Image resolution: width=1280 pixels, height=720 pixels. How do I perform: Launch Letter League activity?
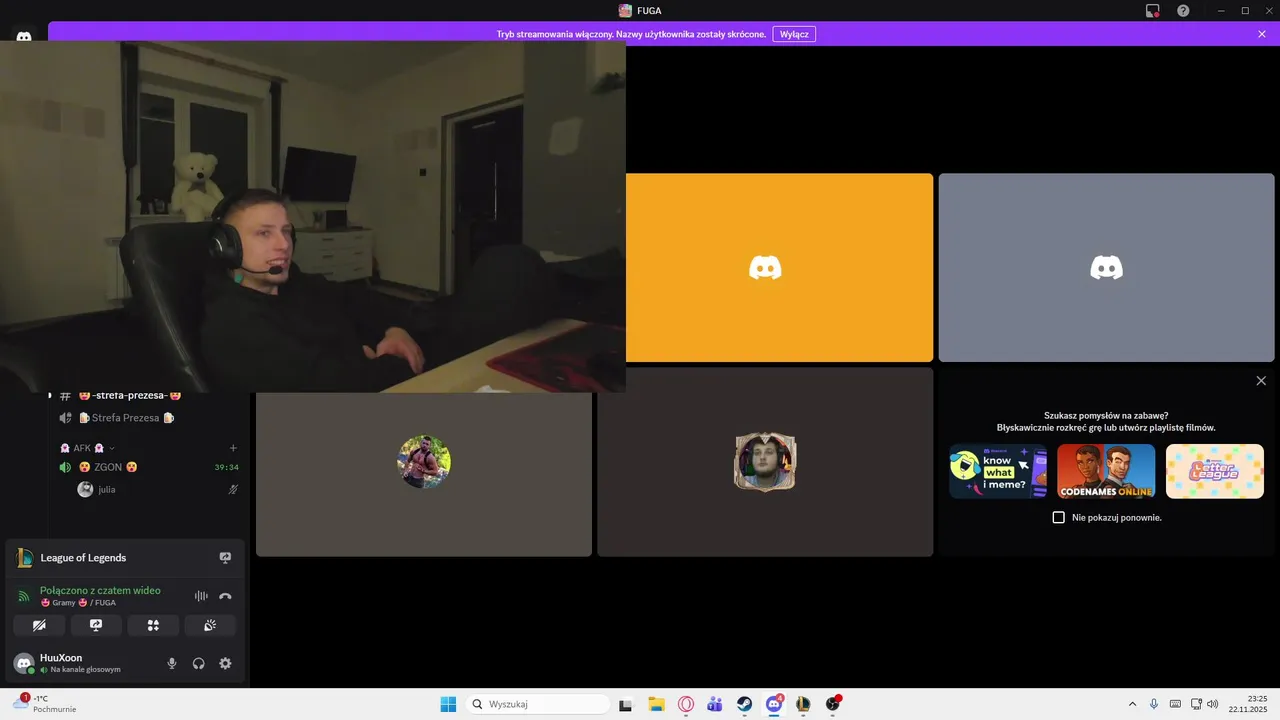pyautogui.click(x=1215, y=471)
